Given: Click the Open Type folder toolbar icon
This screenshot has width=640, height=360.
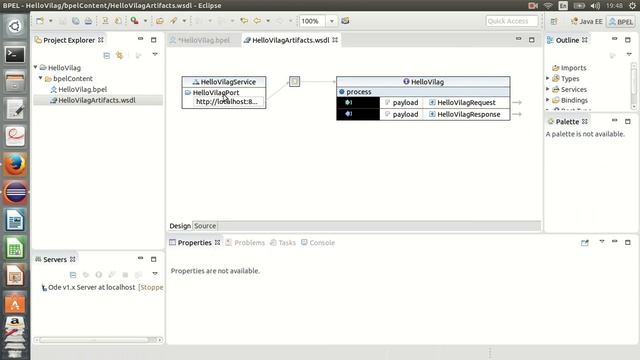Looking at the screenshot, I should 160,21.
